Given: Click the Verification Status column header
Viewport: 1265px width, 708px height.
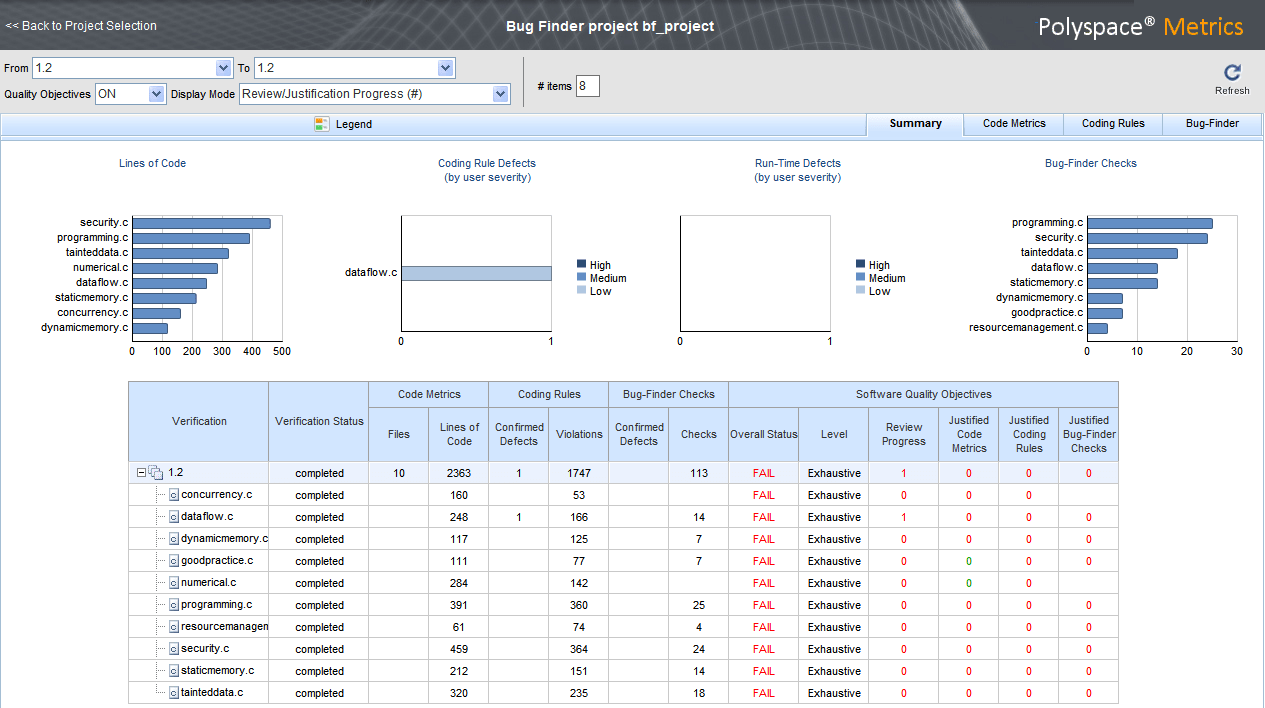Looking at the screenshot, I should pyautogui.click(x=319, y=421).
